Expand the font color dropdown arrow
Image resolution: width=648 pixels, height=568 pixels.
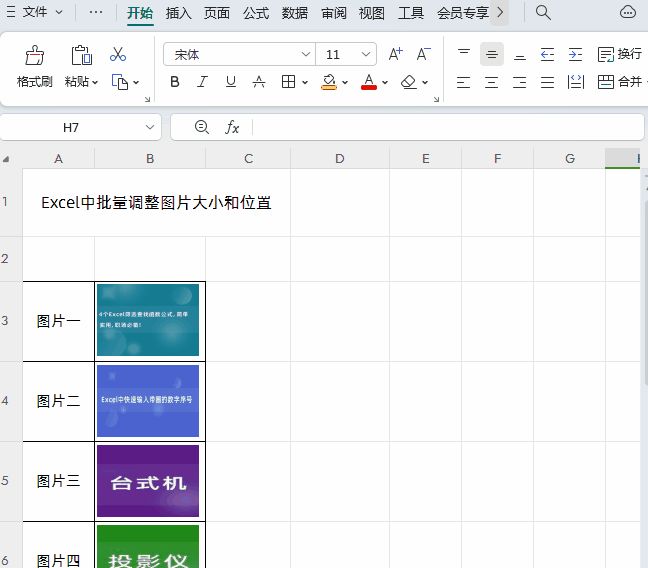pos(385,82)
